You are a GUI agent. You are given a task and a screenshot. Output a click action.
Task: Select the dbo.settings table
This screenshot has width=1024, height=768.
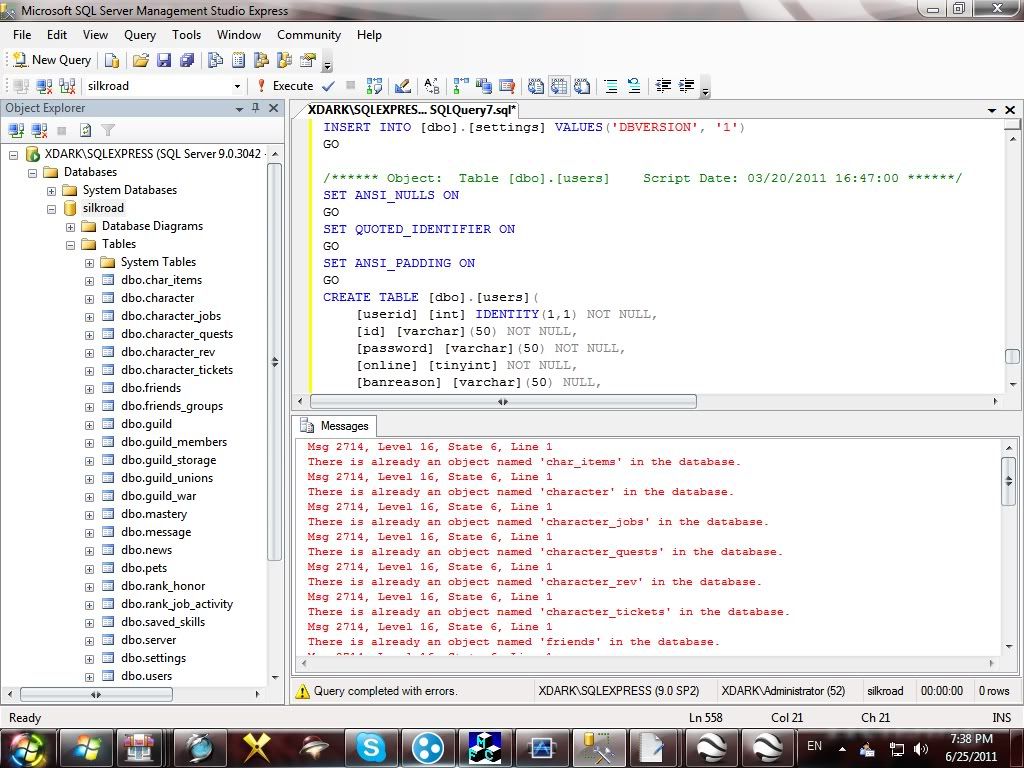tap(153, 658)
